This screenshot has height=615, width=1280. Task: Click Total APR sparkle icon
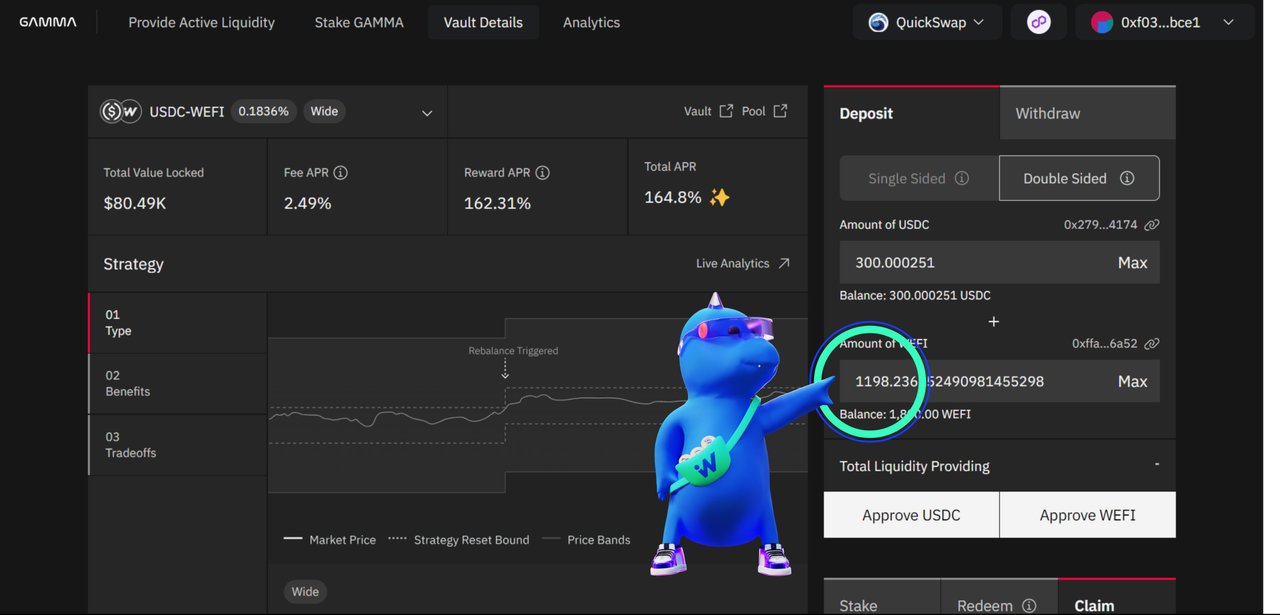719,197
